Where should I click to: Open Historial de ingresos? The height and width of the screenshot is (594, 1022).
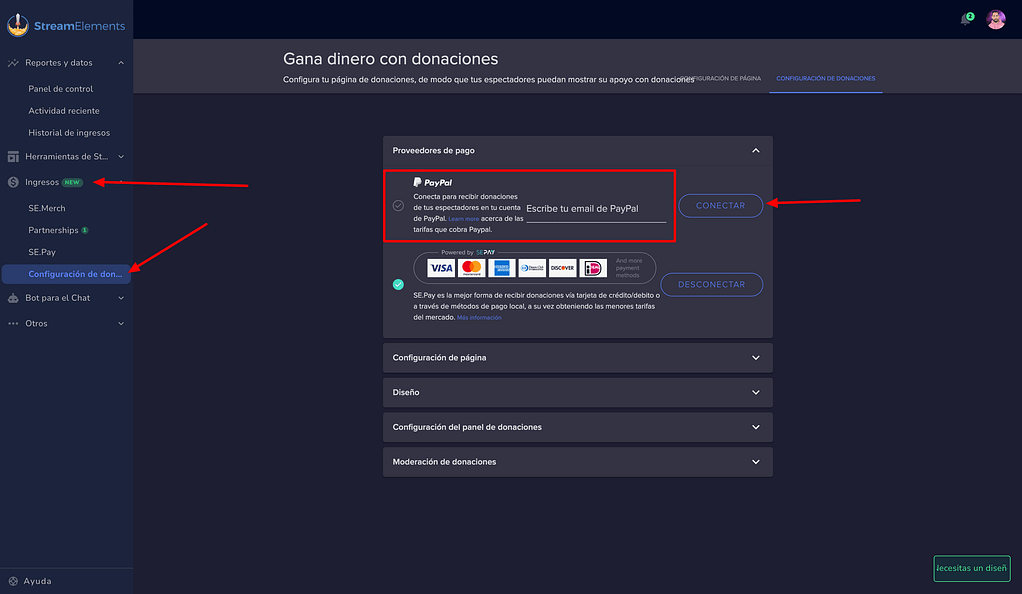(69, 132)
